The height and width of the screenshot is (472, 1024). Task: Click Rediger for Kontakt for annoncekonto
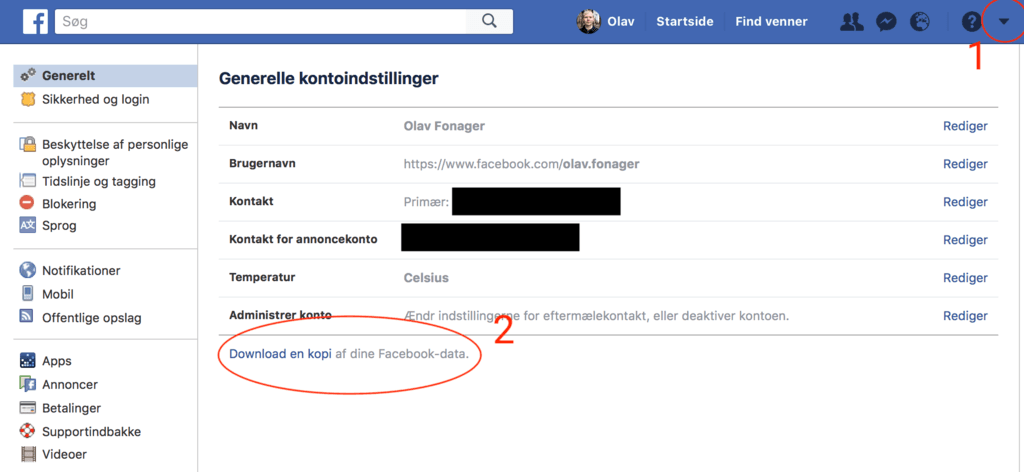click(x=965, y=240)
